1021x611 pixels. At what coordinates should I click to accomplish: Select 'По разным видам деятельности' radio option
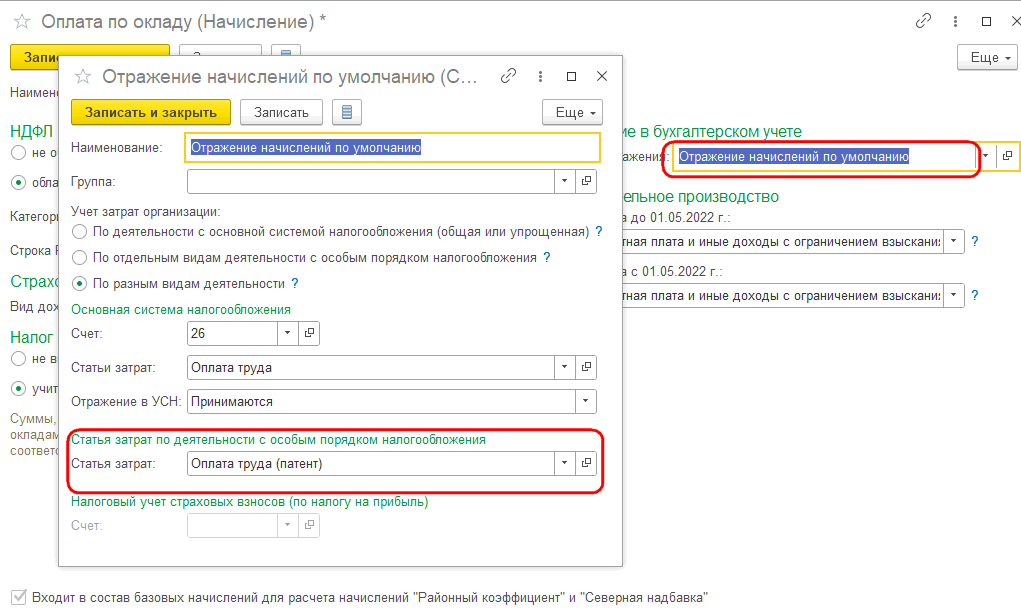click(79, 284)
